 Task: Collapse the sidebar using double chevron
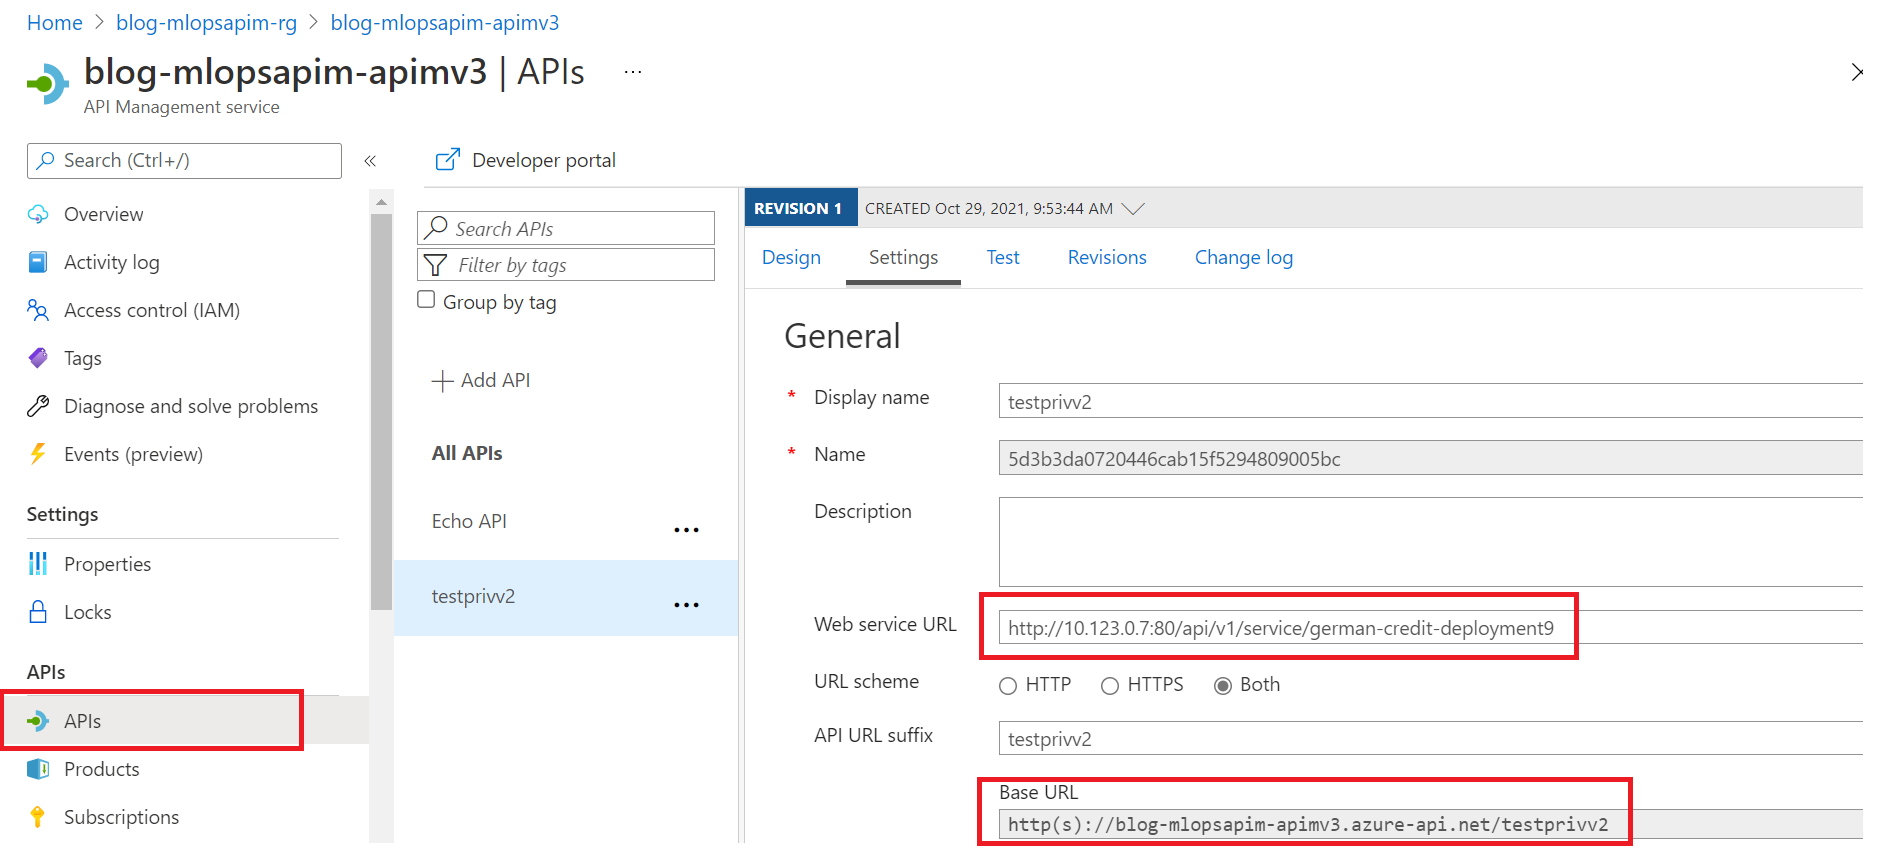[370, 161]
